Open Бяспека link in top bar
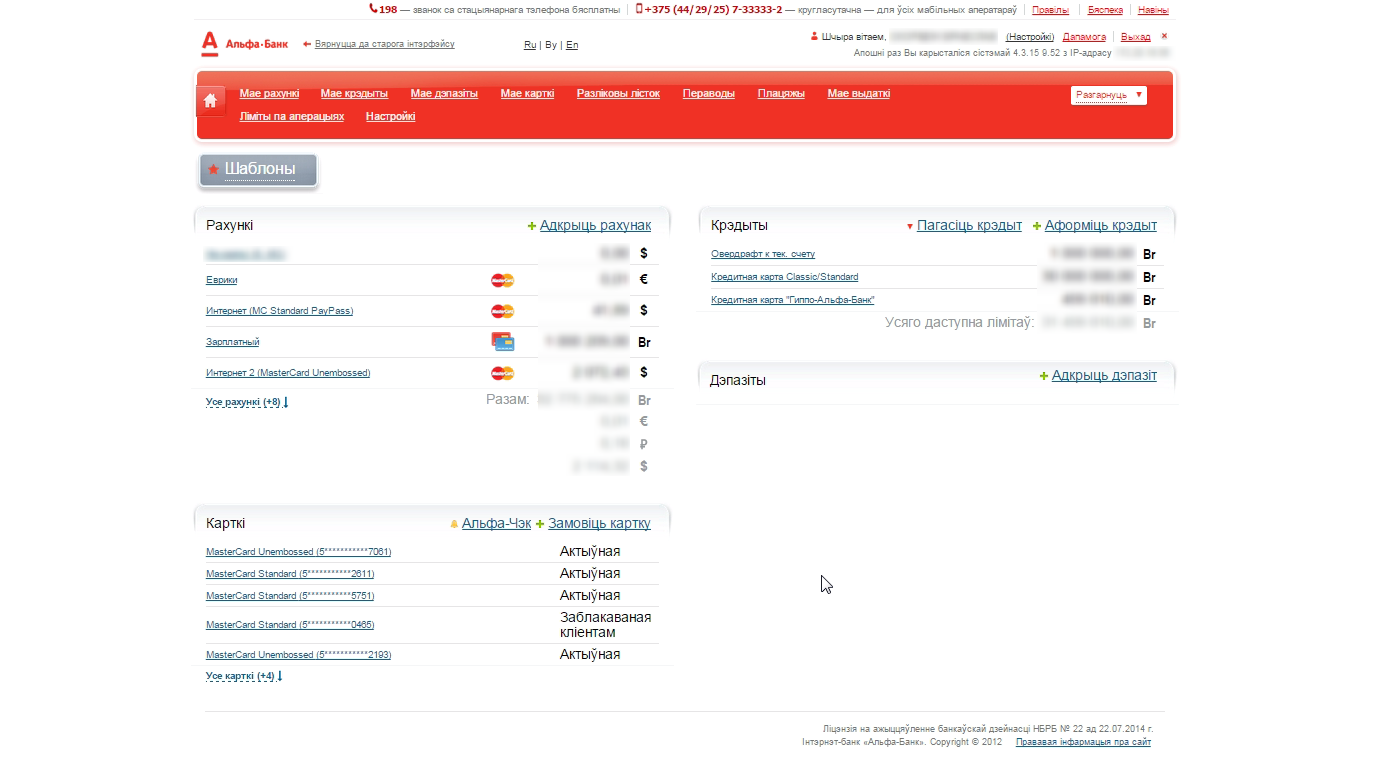Viewport: 1383px width, 774px height. pos(1105,10)
